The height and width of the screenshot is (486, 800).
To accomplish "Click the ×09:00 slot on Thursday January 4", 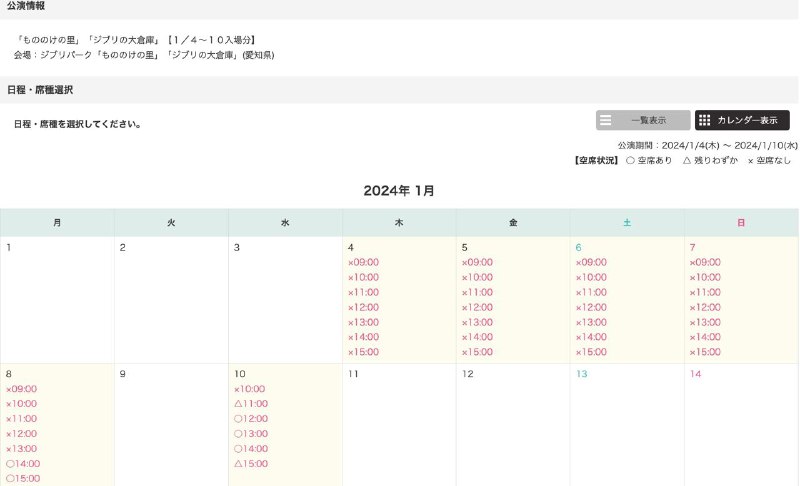I will (x=363, y=262).
